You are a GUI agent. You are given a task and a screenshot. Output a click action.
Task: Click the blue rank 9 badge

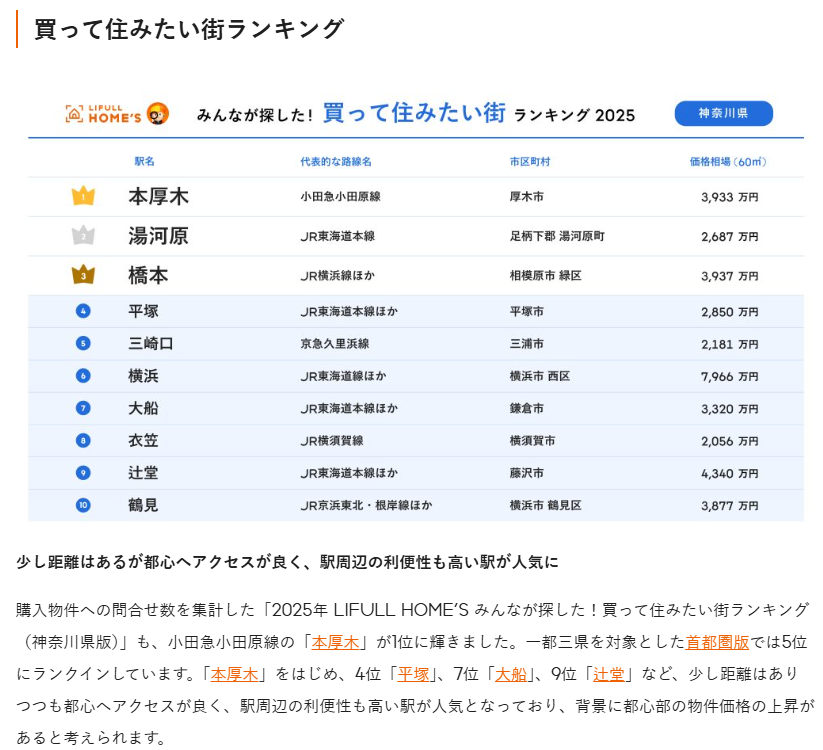83,473
